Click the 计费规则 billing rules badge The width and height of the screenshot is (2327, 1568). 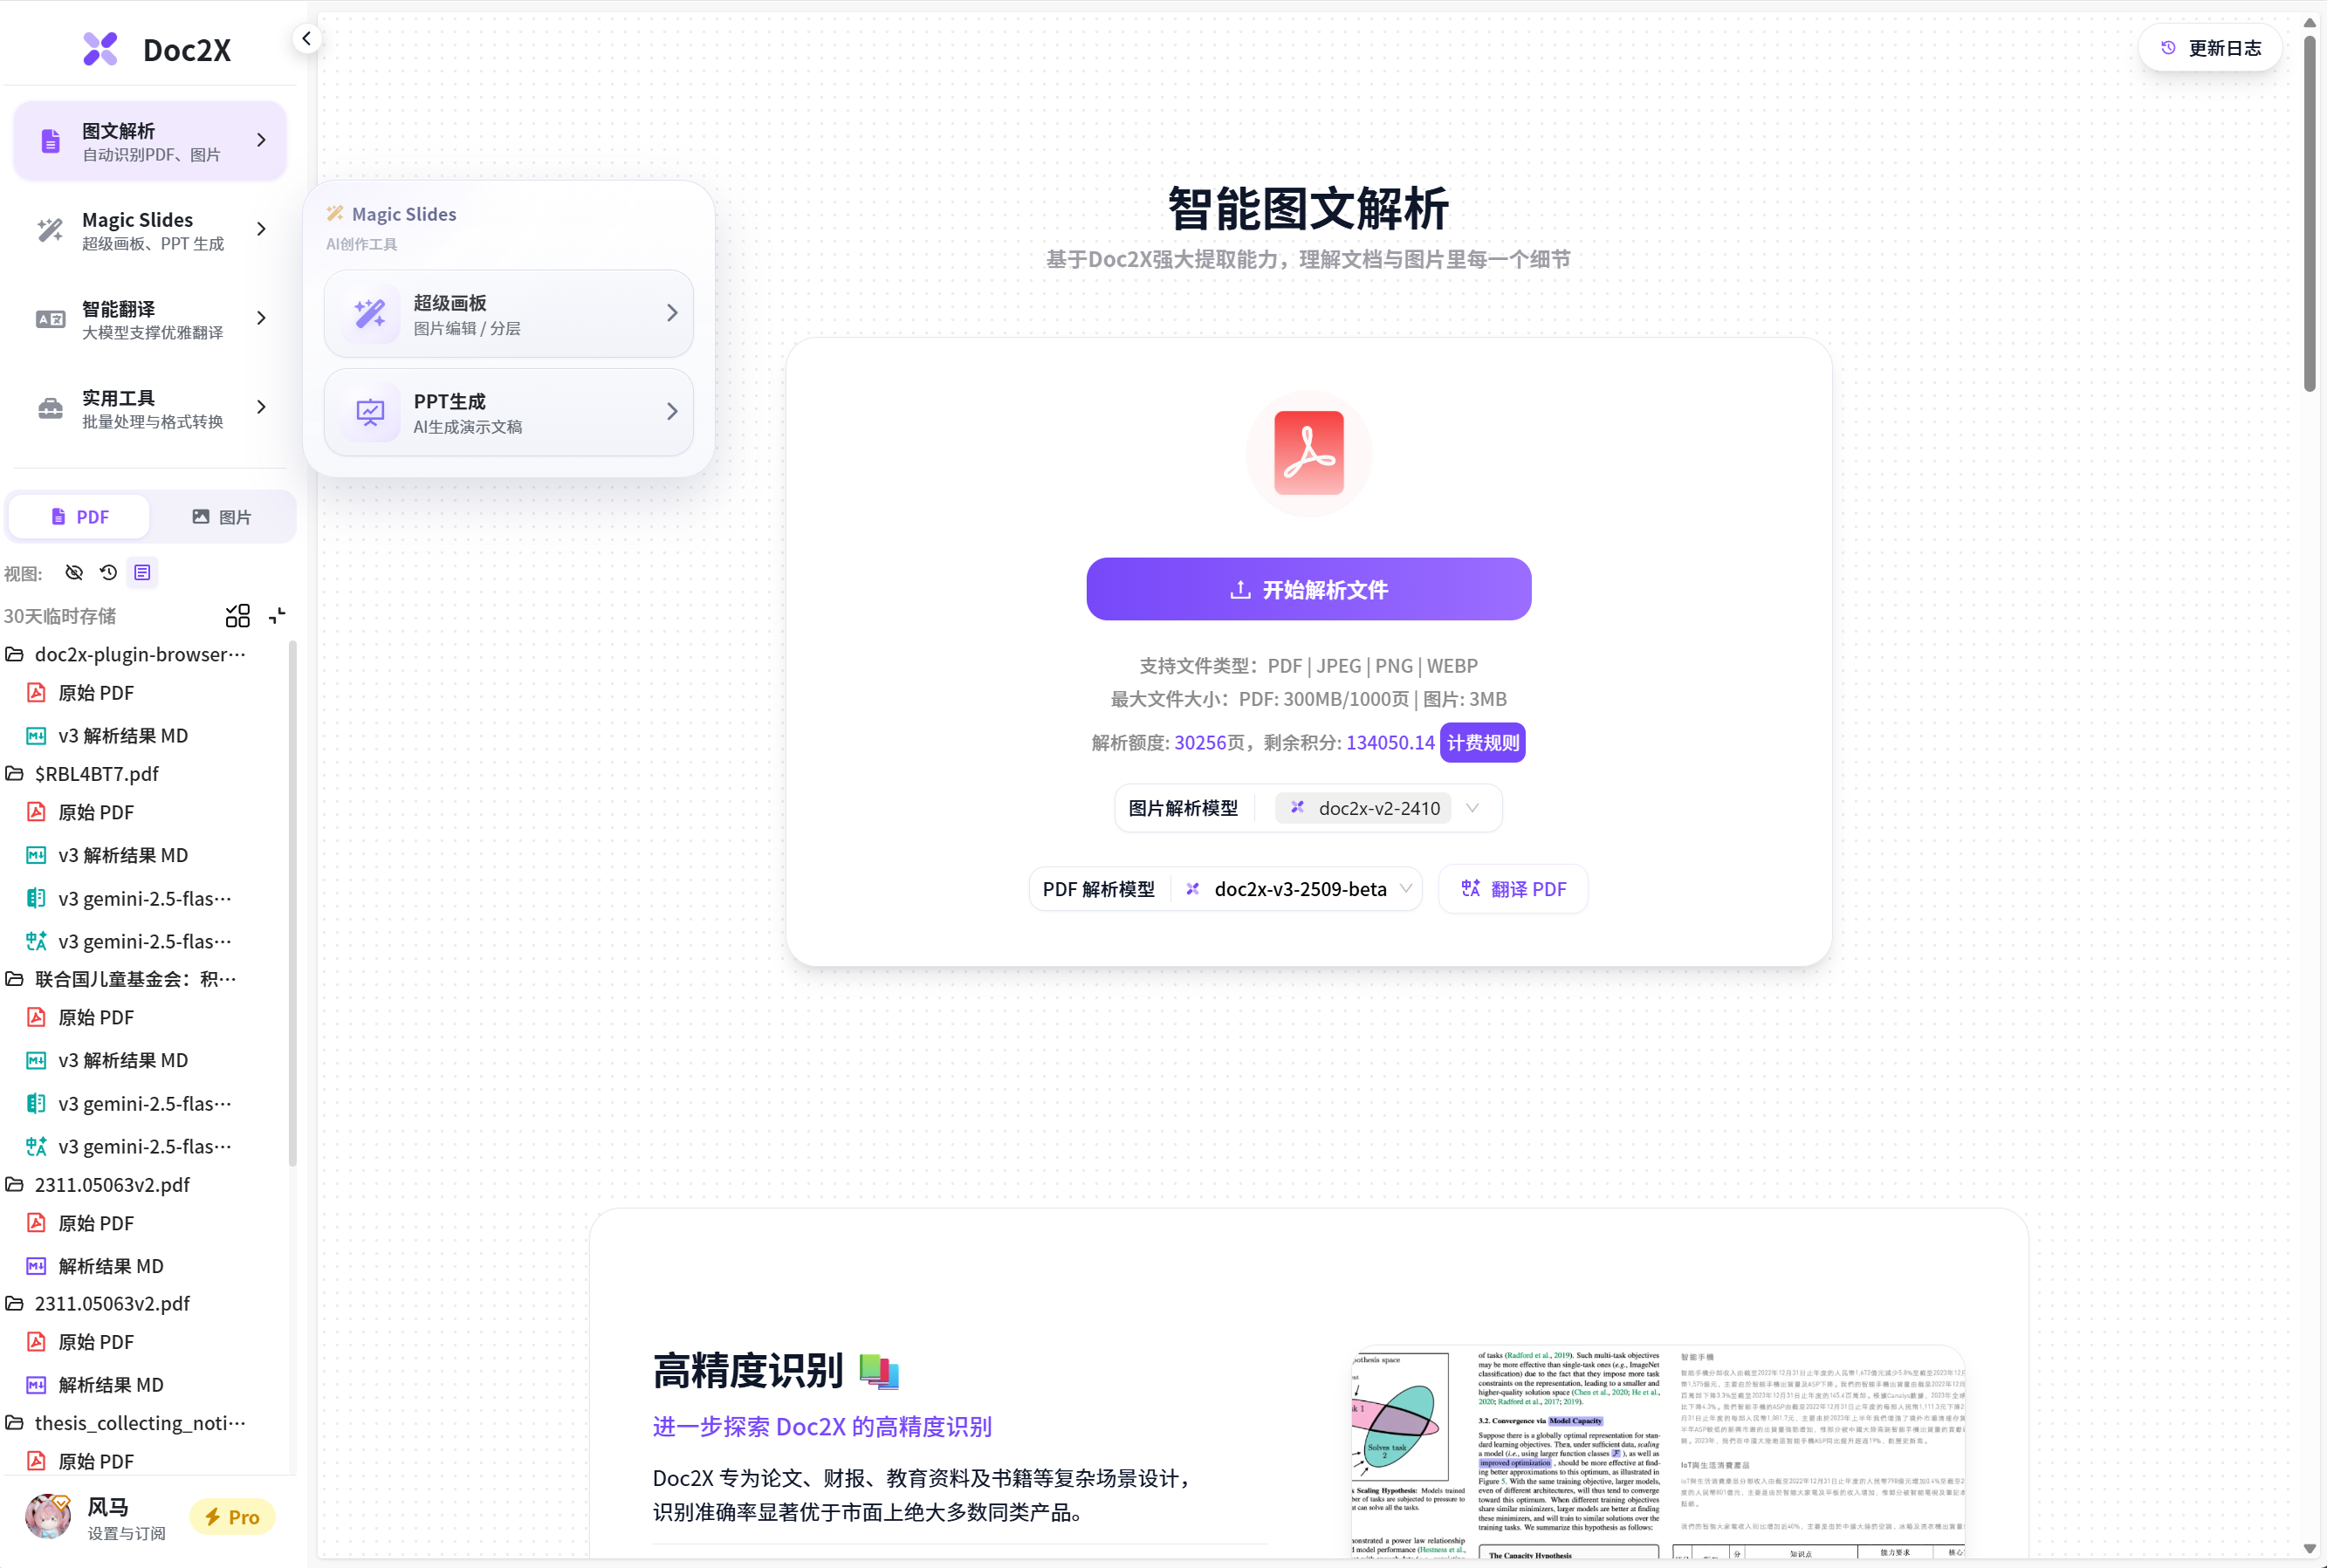point(1482,742)
